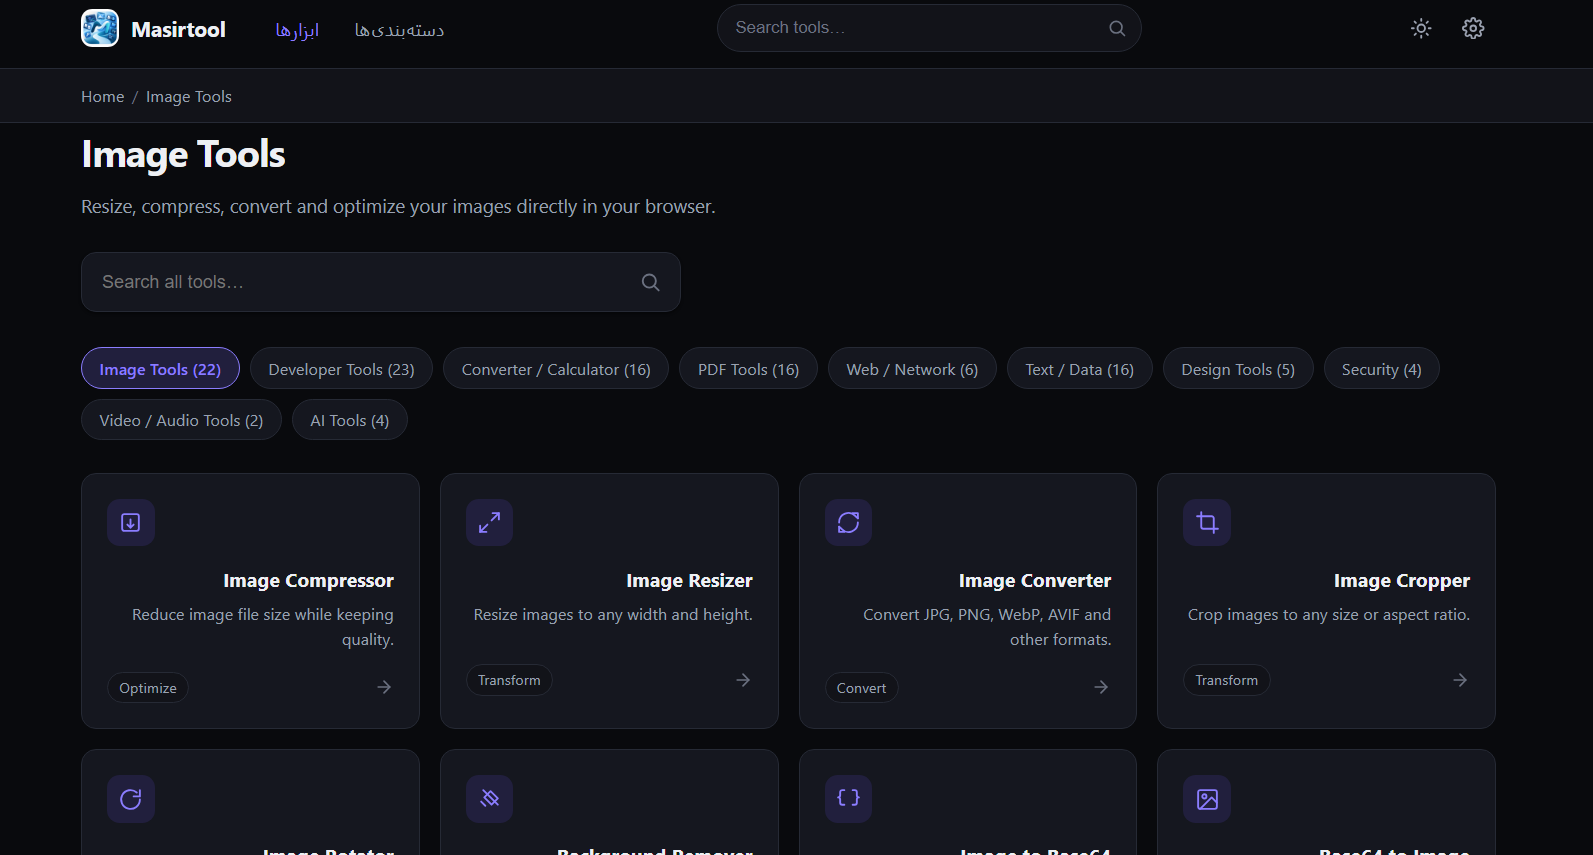Toggle the light/dark theme sun icon
1593x855 pixels.
1421,28
